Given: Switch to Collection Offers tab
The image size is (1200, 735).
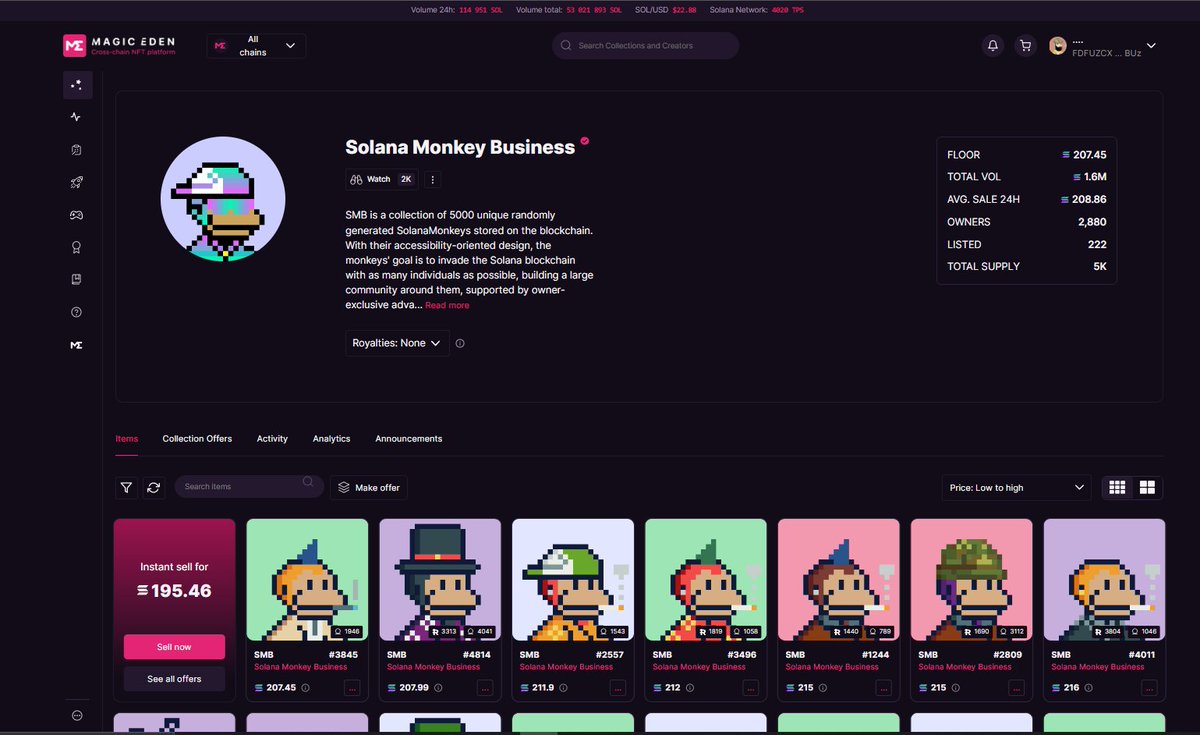Looking at the screenshot, I should [197, 439].
